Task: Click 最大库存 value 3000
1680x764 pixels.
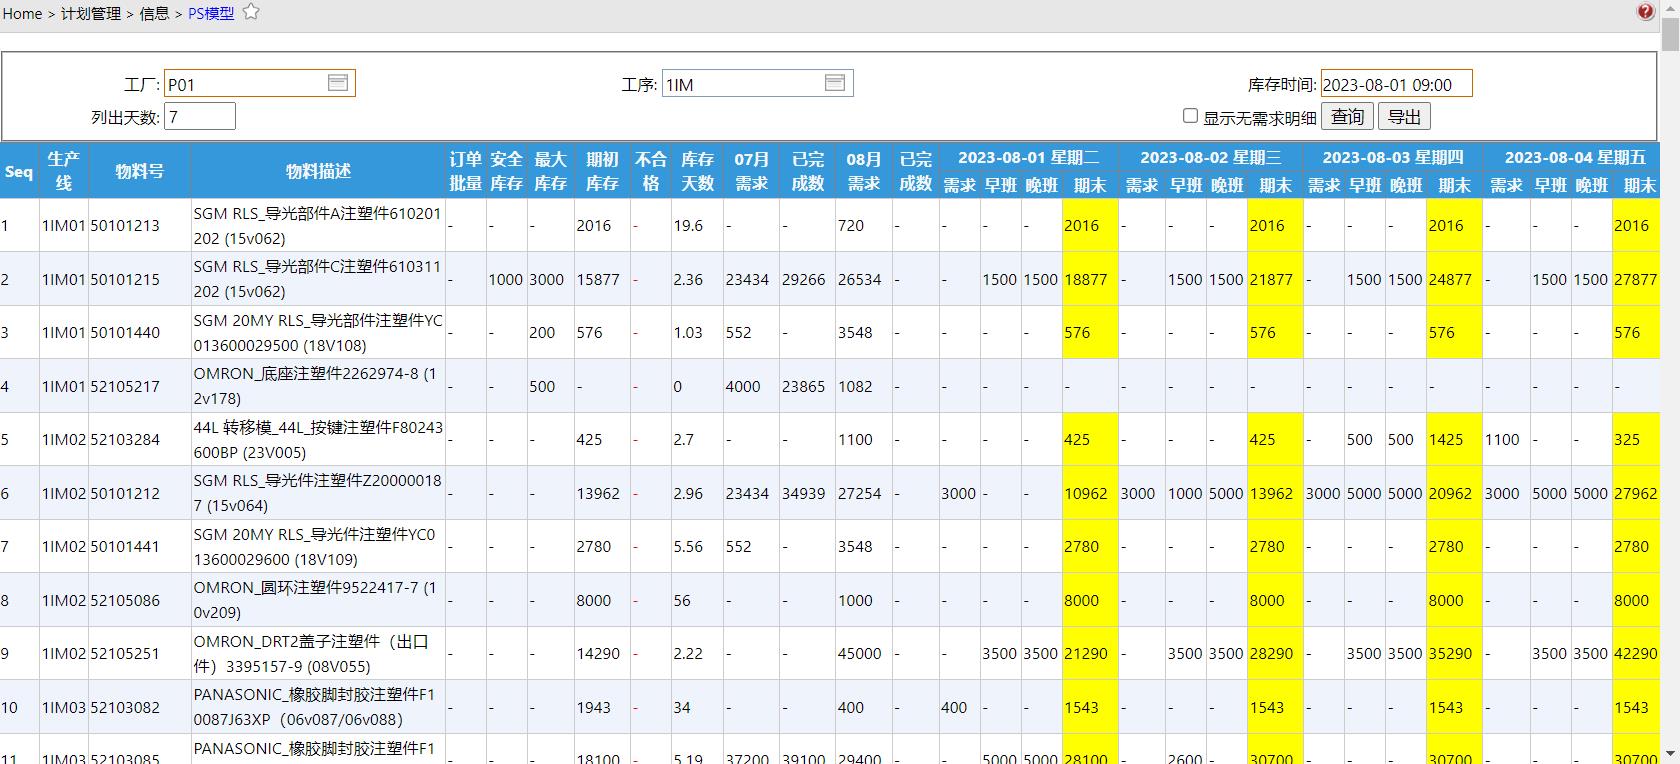Action: (x=546, y=279)
